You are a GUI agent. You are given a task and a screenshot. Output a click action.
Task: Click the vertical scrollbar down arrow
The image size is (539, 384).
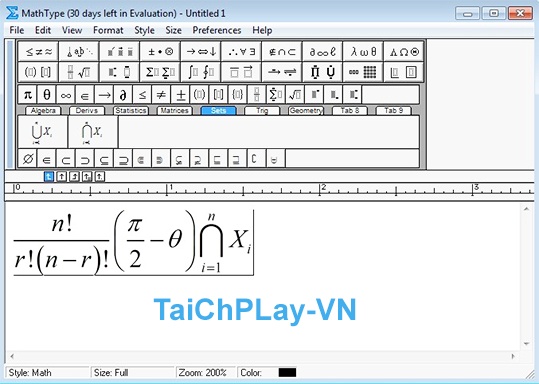[526, 343]
